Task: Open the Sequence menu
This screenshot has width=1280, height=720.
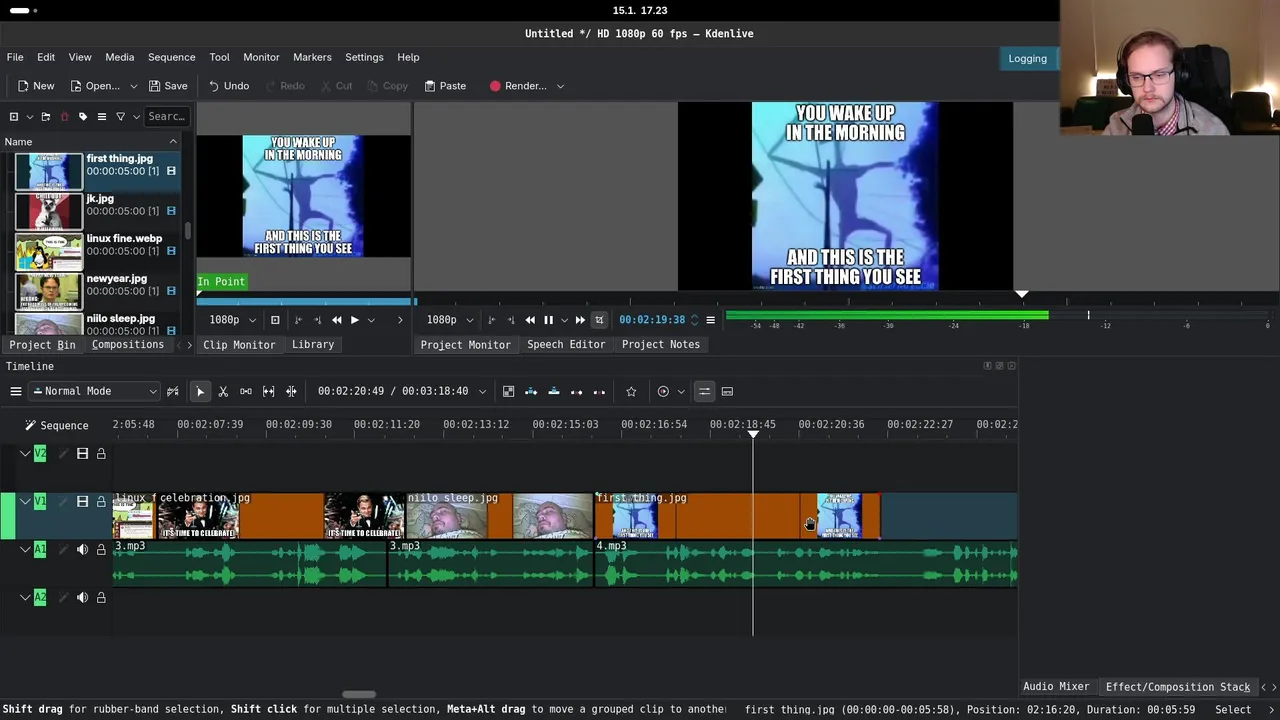Action: pyautogui.click(x=172, y=57)
